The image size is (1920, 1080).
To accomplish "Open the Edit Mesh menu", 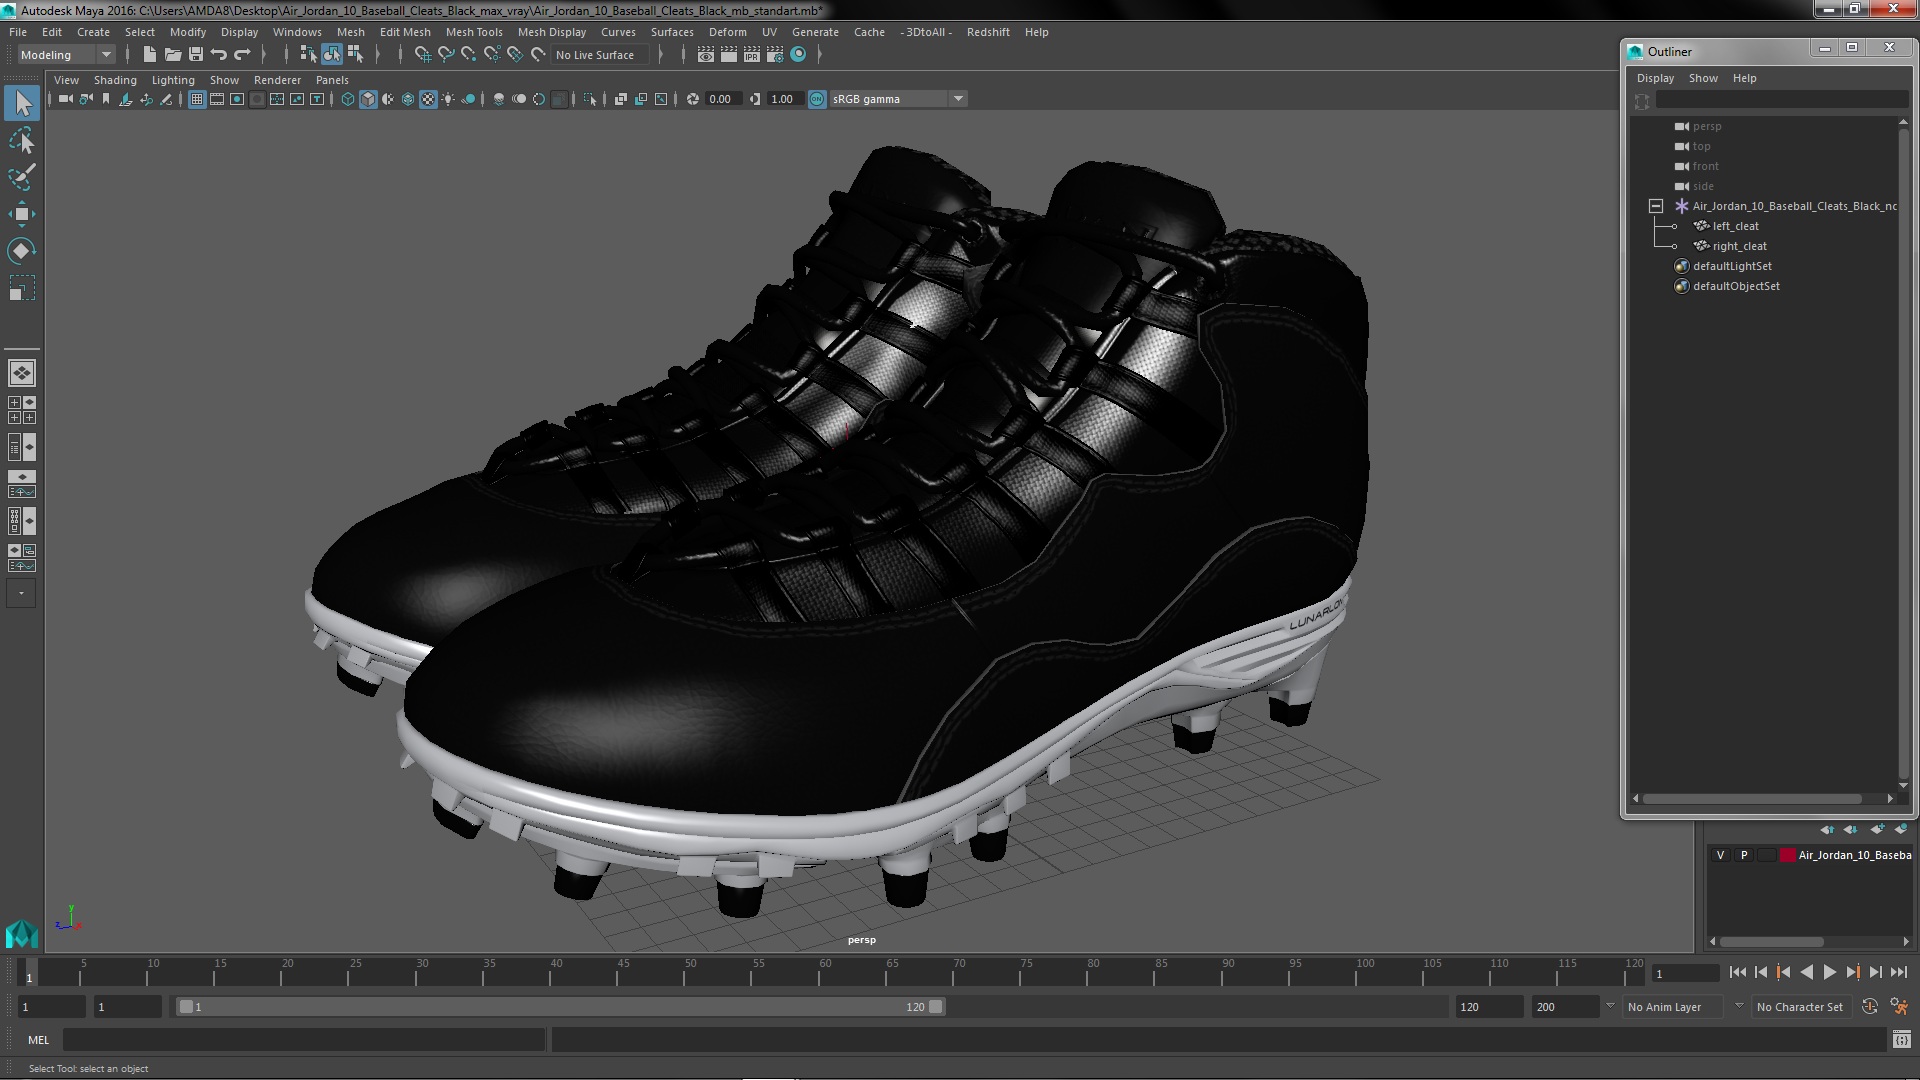I will click(405, 32).
